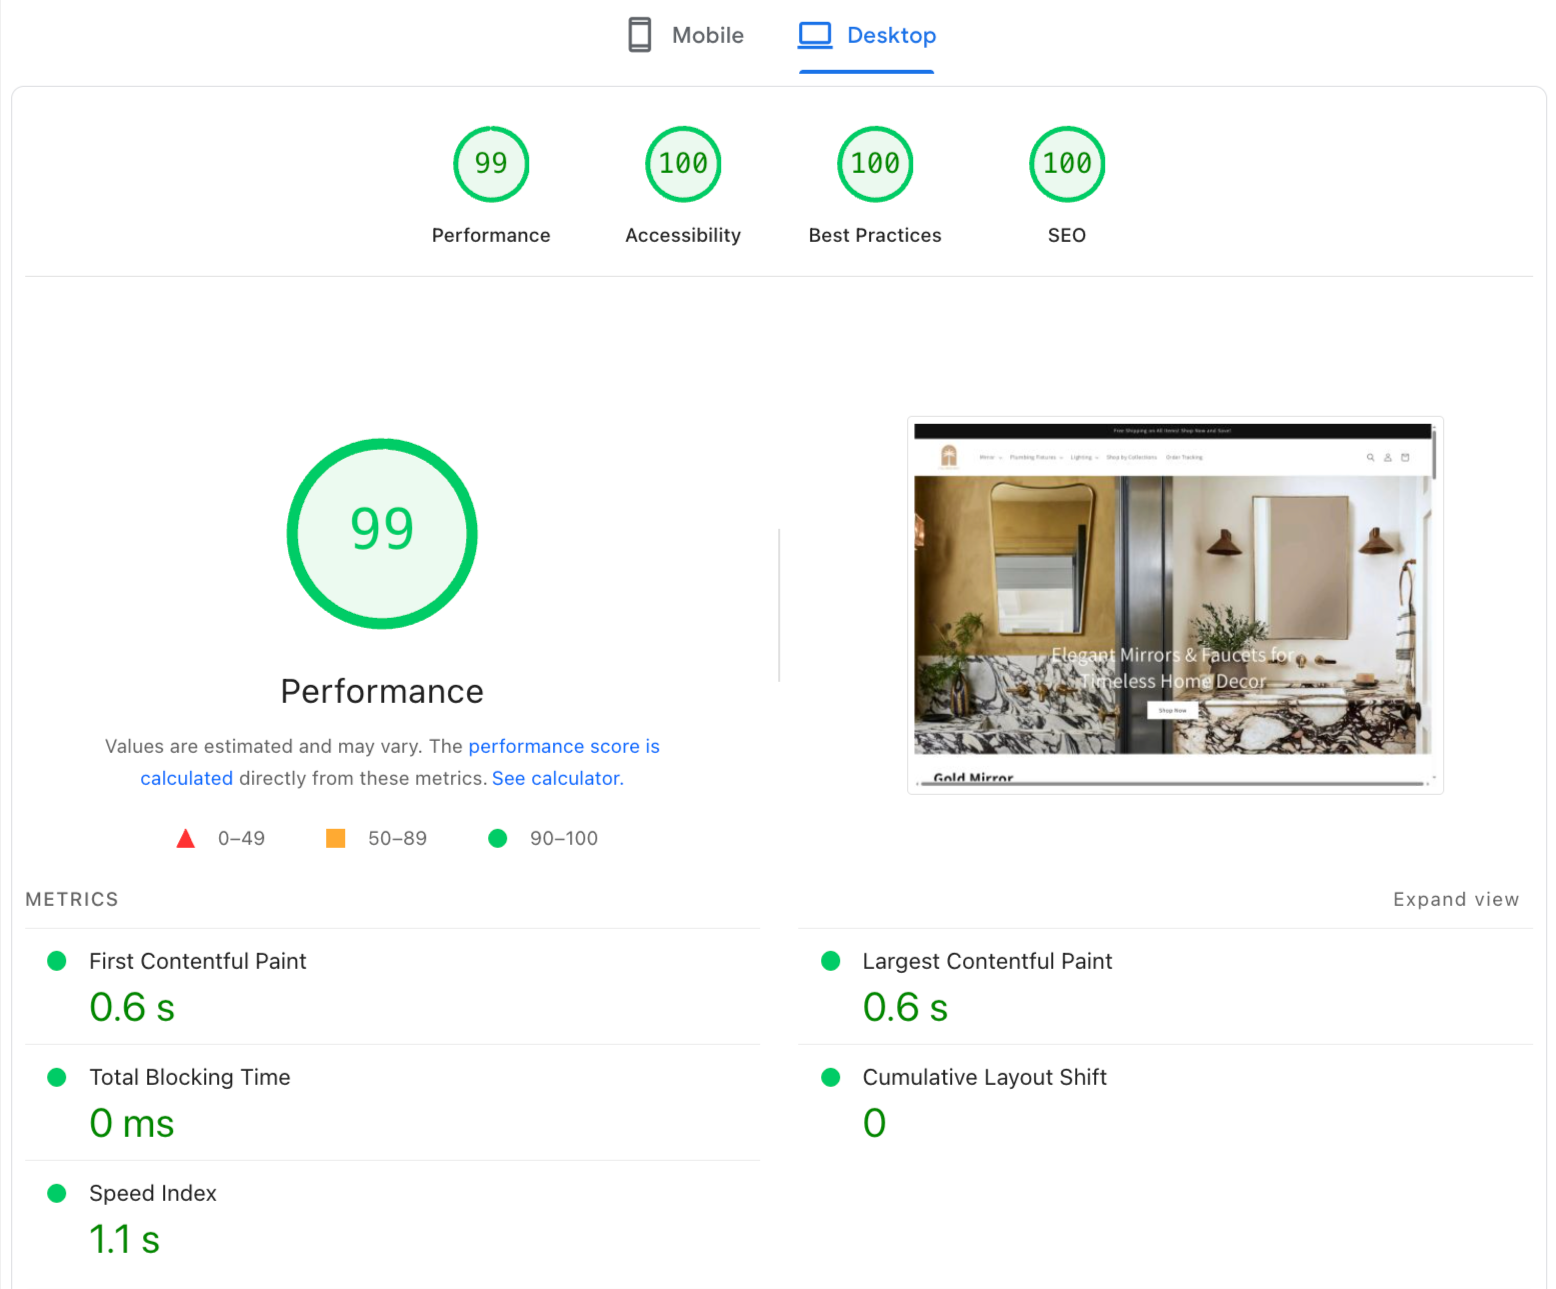Click the SEO 100 score gauge

pos(1067,164)
